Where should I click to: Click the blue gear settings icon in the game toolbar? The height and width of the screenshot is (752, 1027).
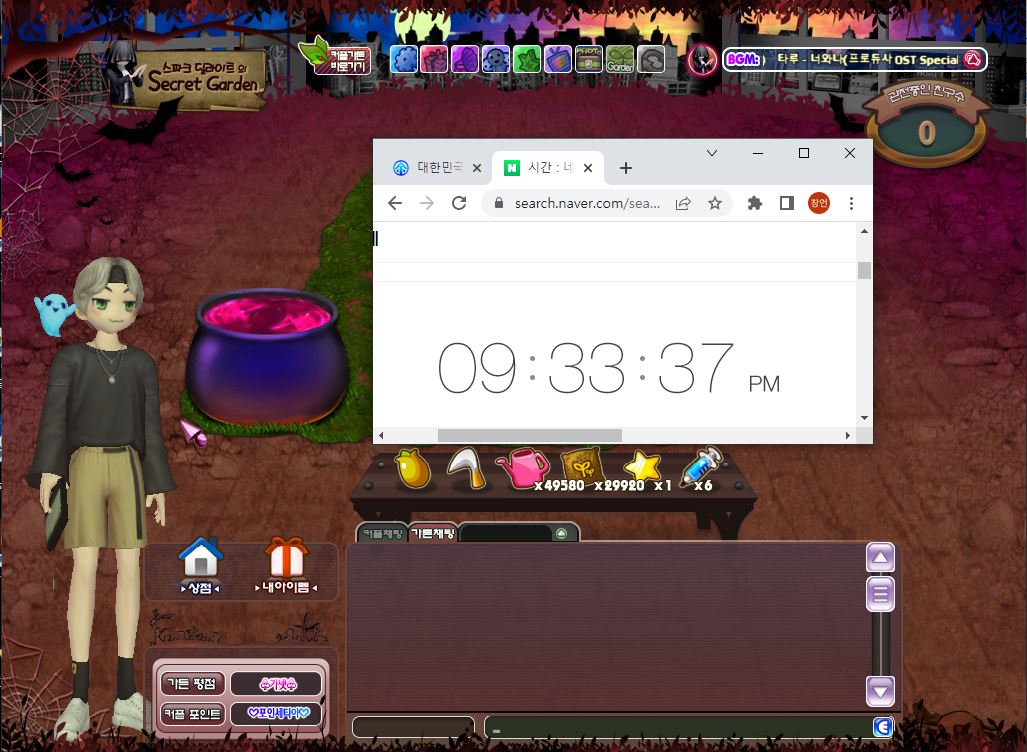pyautogui.click(x=404, y=60)
